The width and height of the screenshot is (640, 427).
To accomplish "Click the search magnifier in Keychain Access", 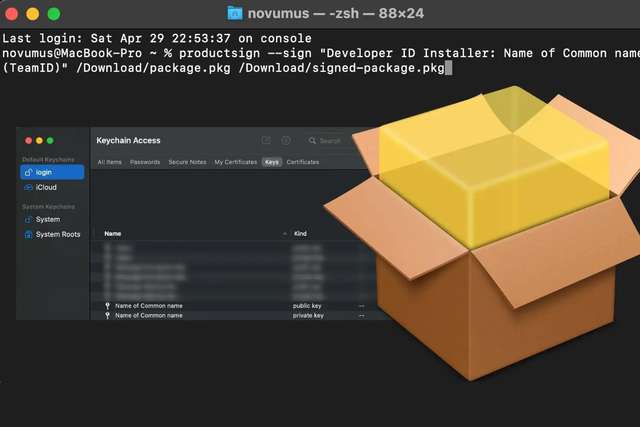I will click(313, 141).
